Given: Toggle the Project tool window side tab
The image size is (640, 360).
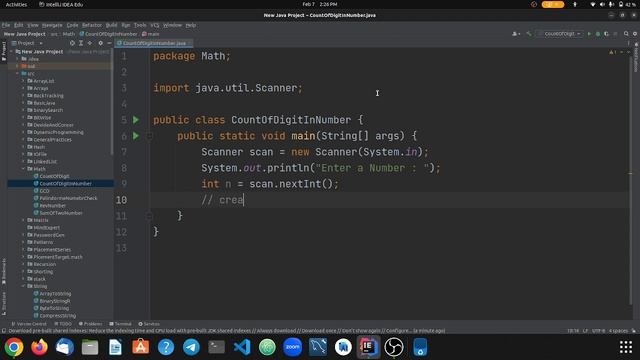Looking at the screenshot, I should click(4, 51).
